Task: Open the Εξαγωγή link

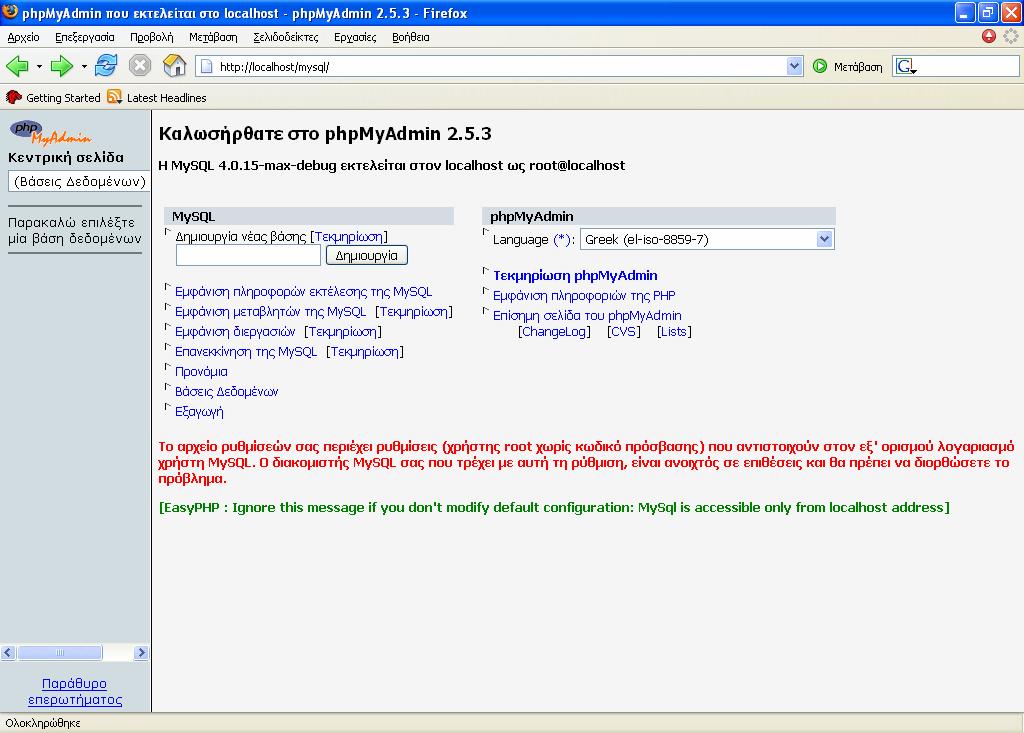Action: (x=199, y=412)
